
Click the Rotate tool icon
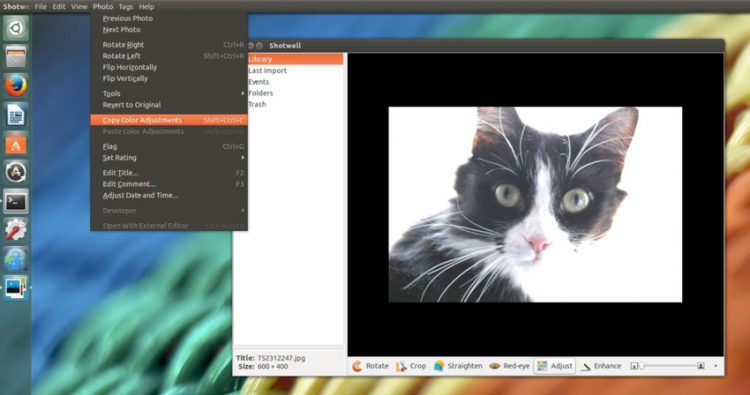357,366
